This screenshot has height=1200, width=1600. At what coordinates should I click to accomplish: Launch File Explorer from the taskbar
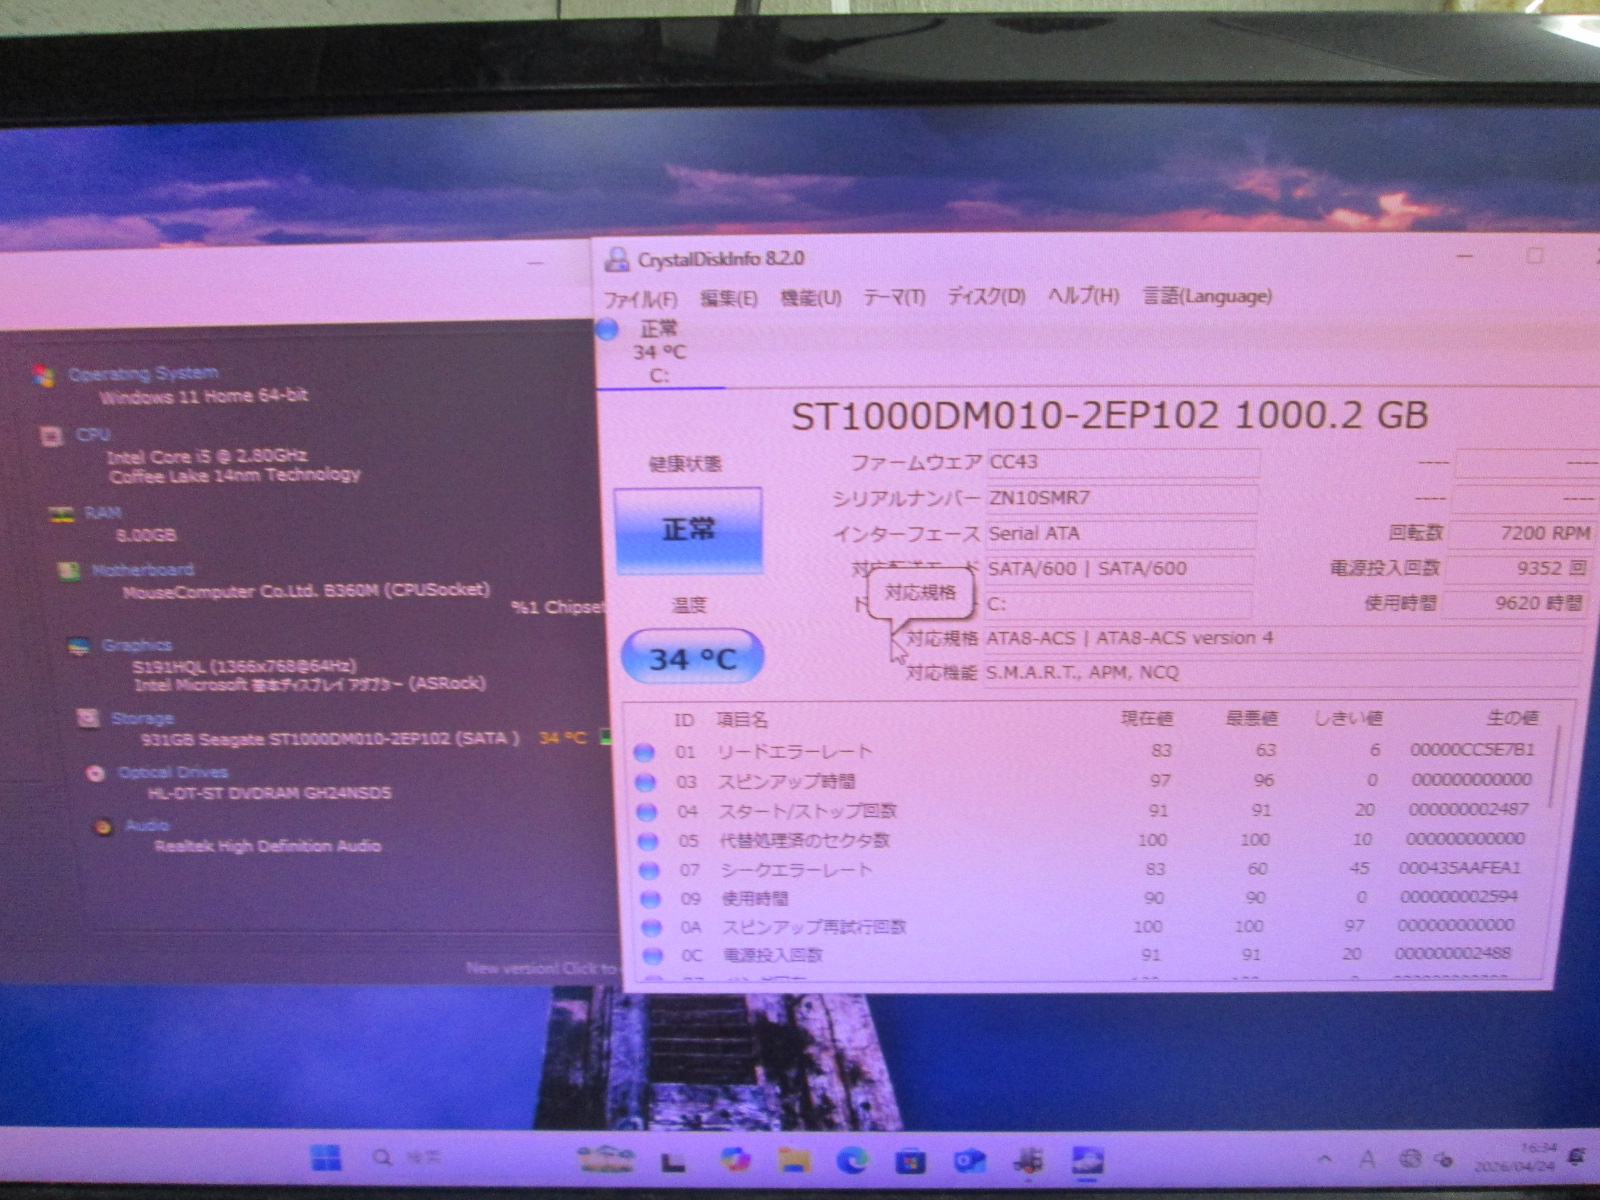tap(795, 1160)
